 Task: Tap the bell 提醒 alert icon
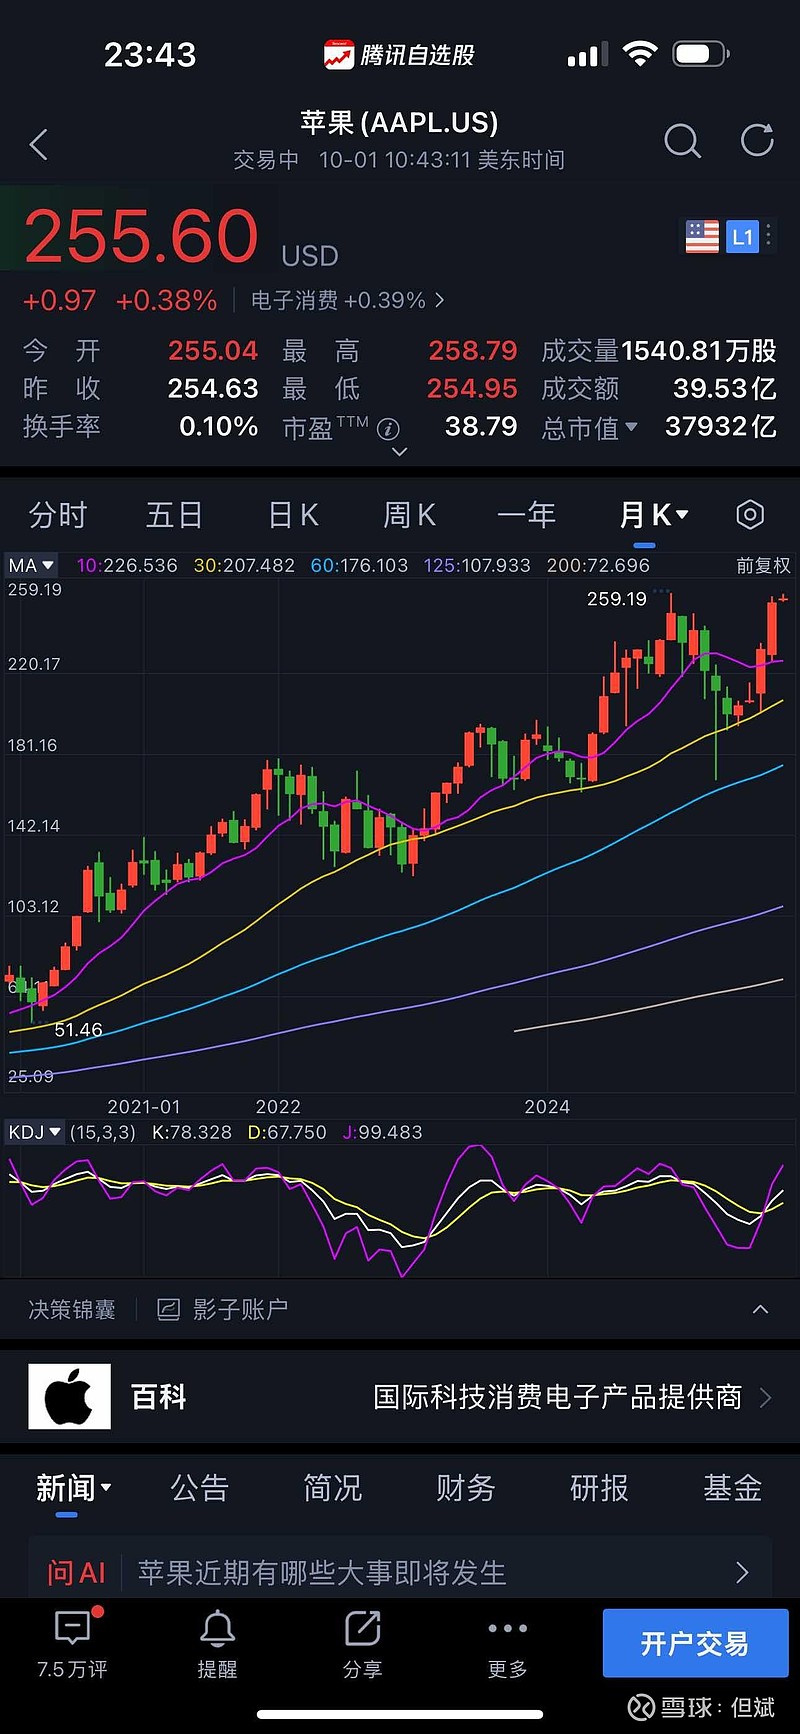[x=217, y=1629]
